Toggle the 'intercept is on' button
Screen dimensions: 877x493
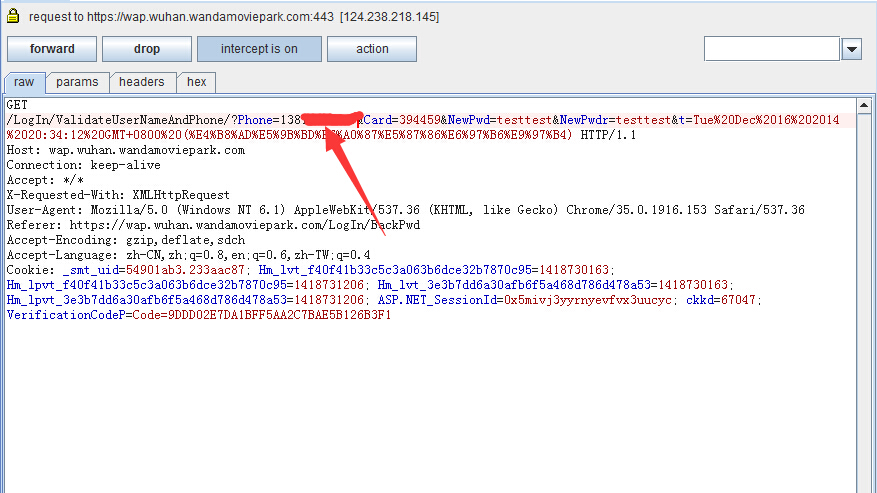pos(260,49)
